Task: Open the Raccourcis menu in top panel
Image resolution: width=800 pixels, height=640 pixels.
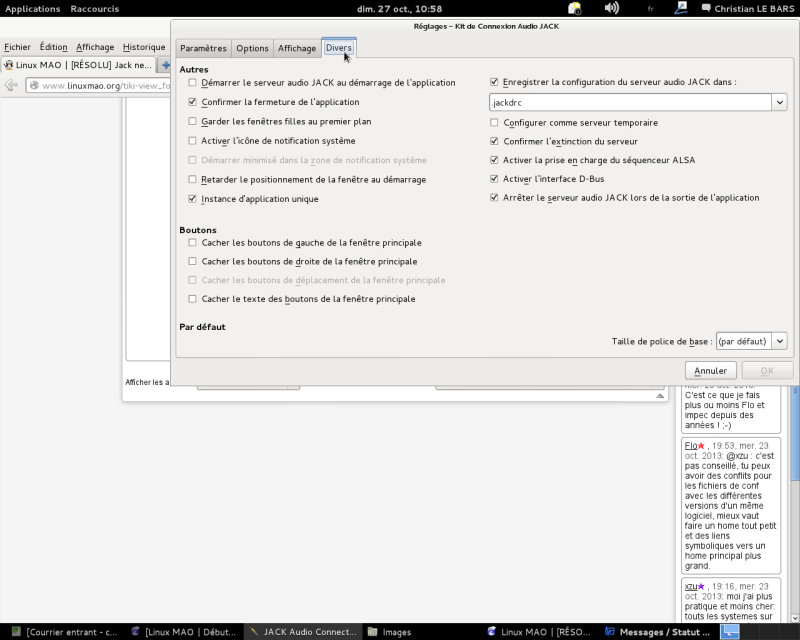Action: tap(94, 9)
